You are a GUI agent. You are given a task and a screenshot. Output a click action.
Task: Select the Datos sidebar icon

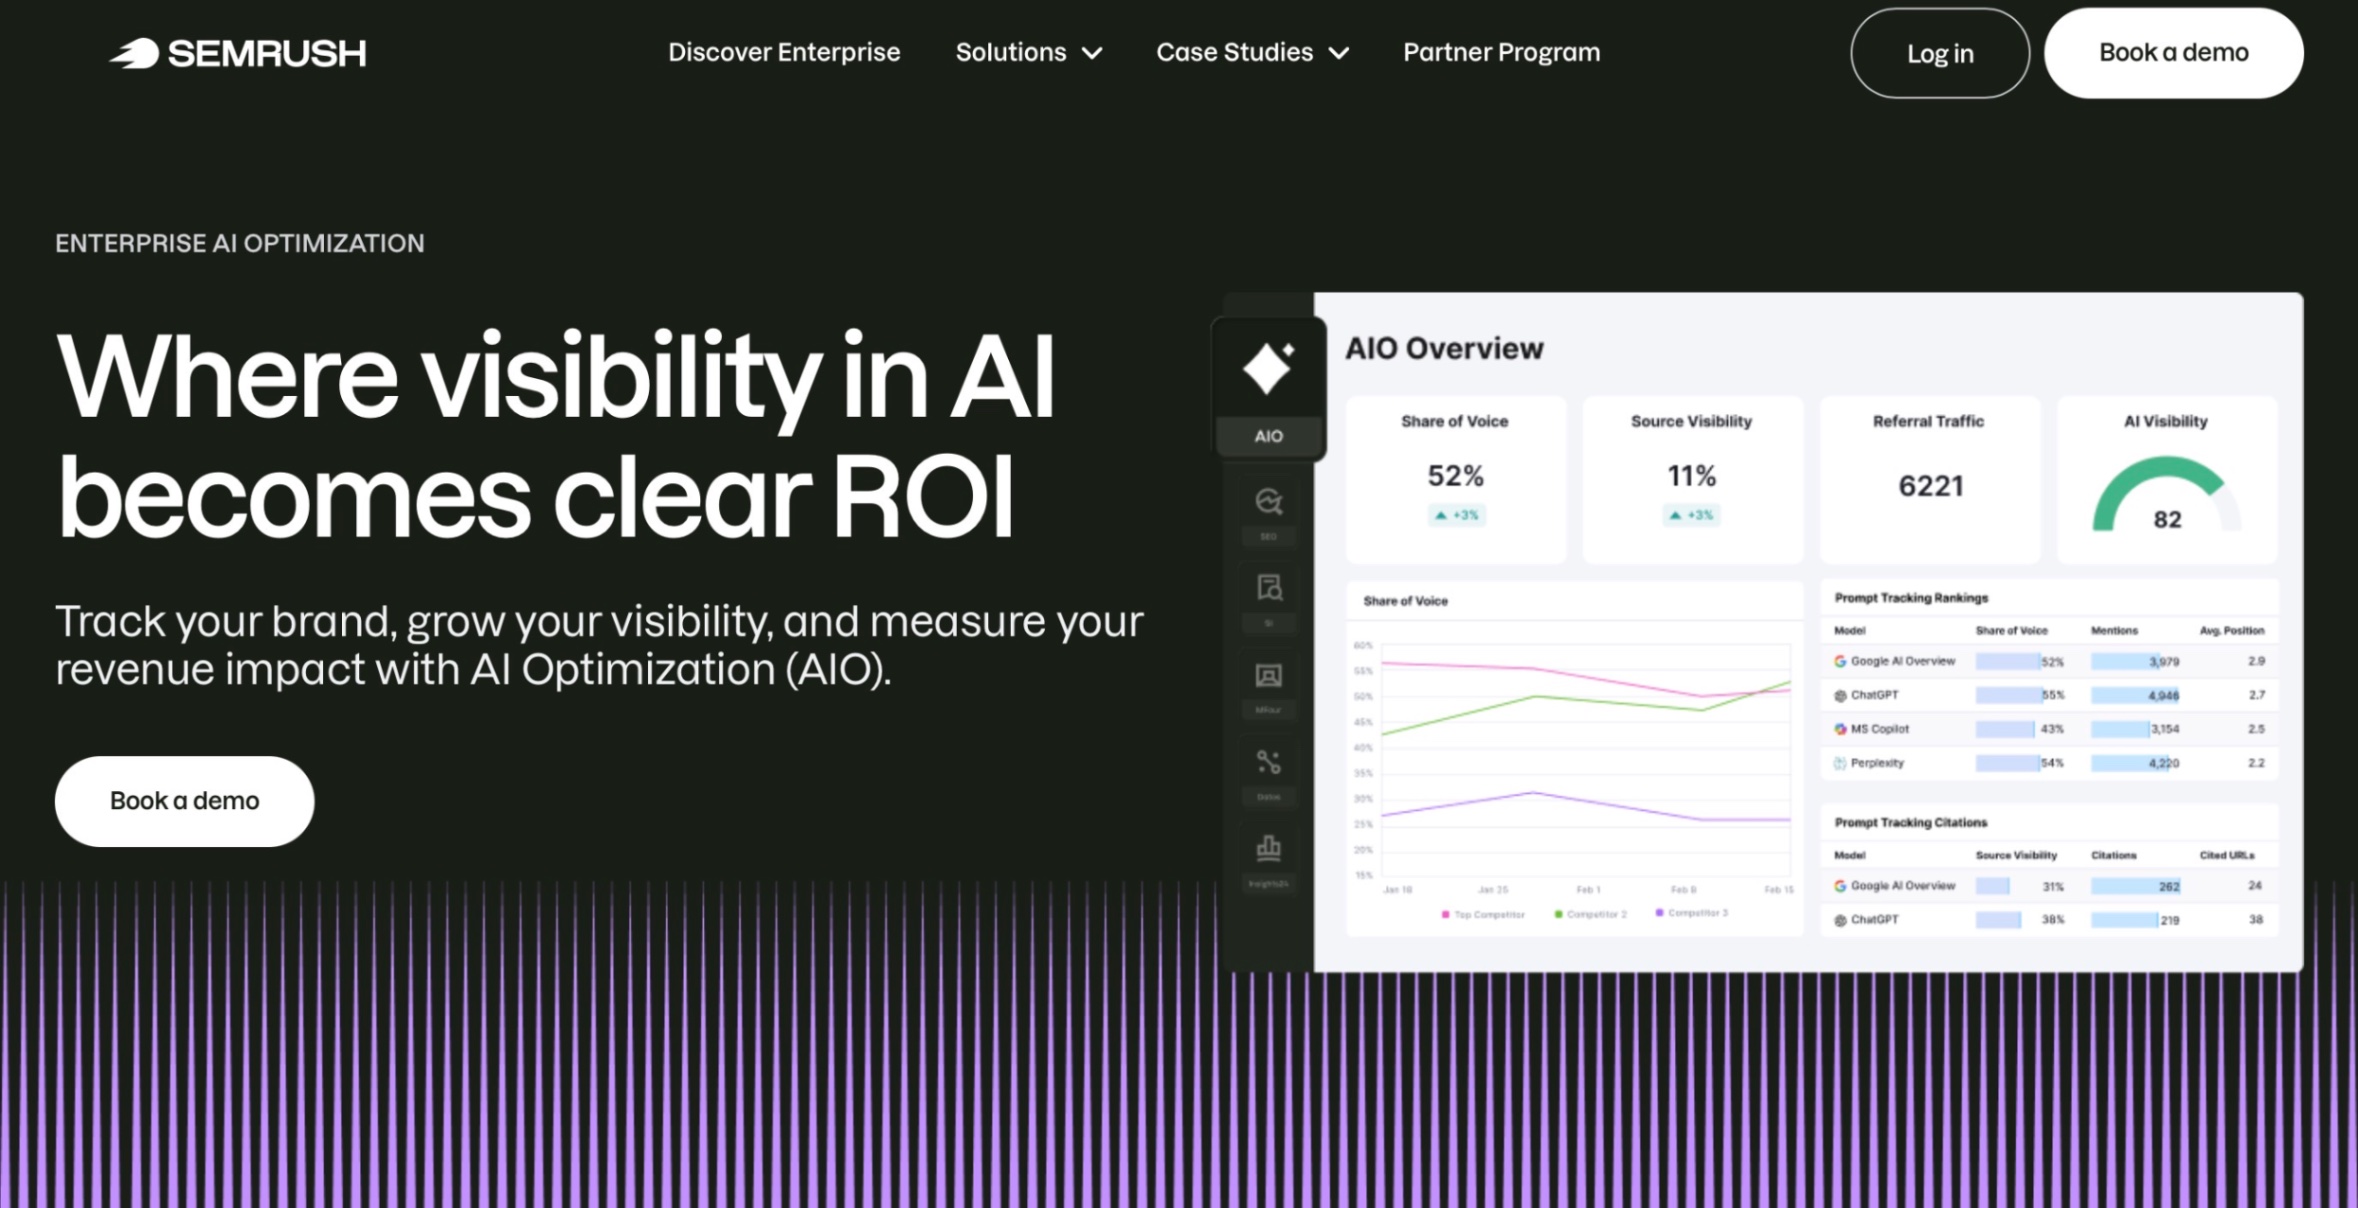[x=1268, y=762]
